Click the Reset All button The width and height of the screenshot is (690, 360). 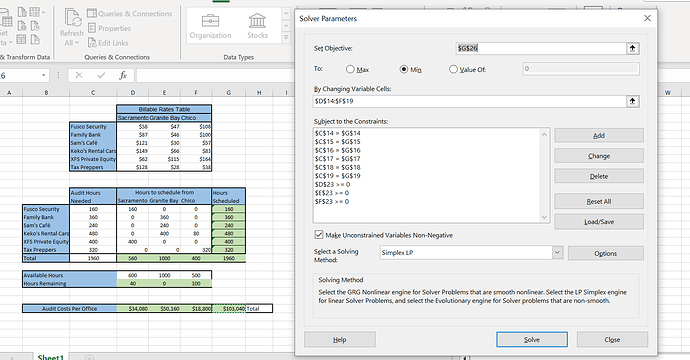tap(598, 201)
